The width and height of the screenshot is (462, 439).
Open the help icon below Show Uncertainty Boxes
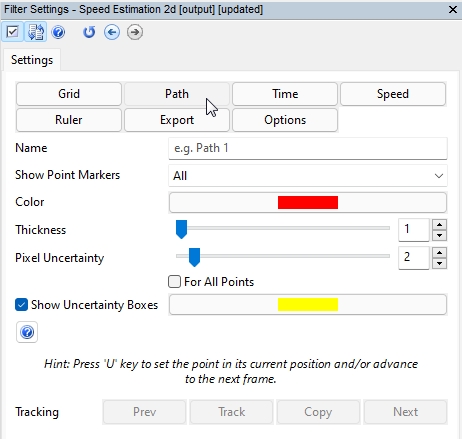tap(27, 332)
